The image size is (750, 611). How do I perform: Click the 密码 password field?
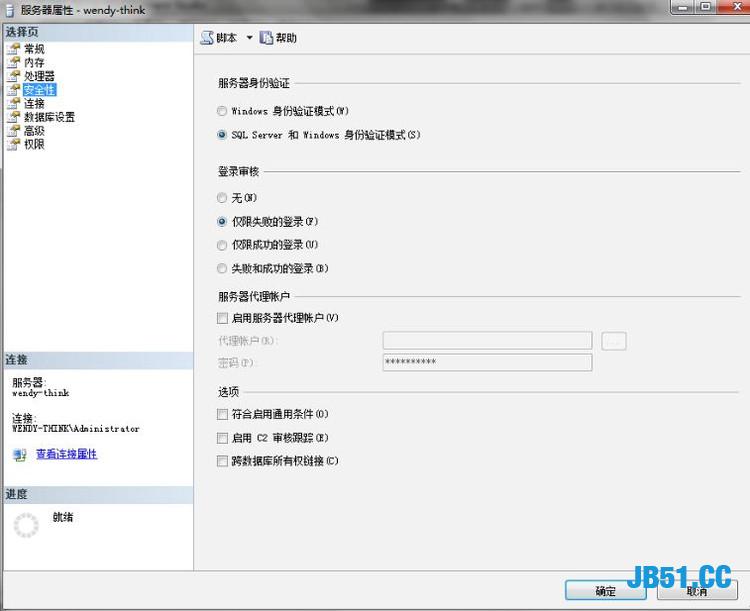tap(487, 362)
